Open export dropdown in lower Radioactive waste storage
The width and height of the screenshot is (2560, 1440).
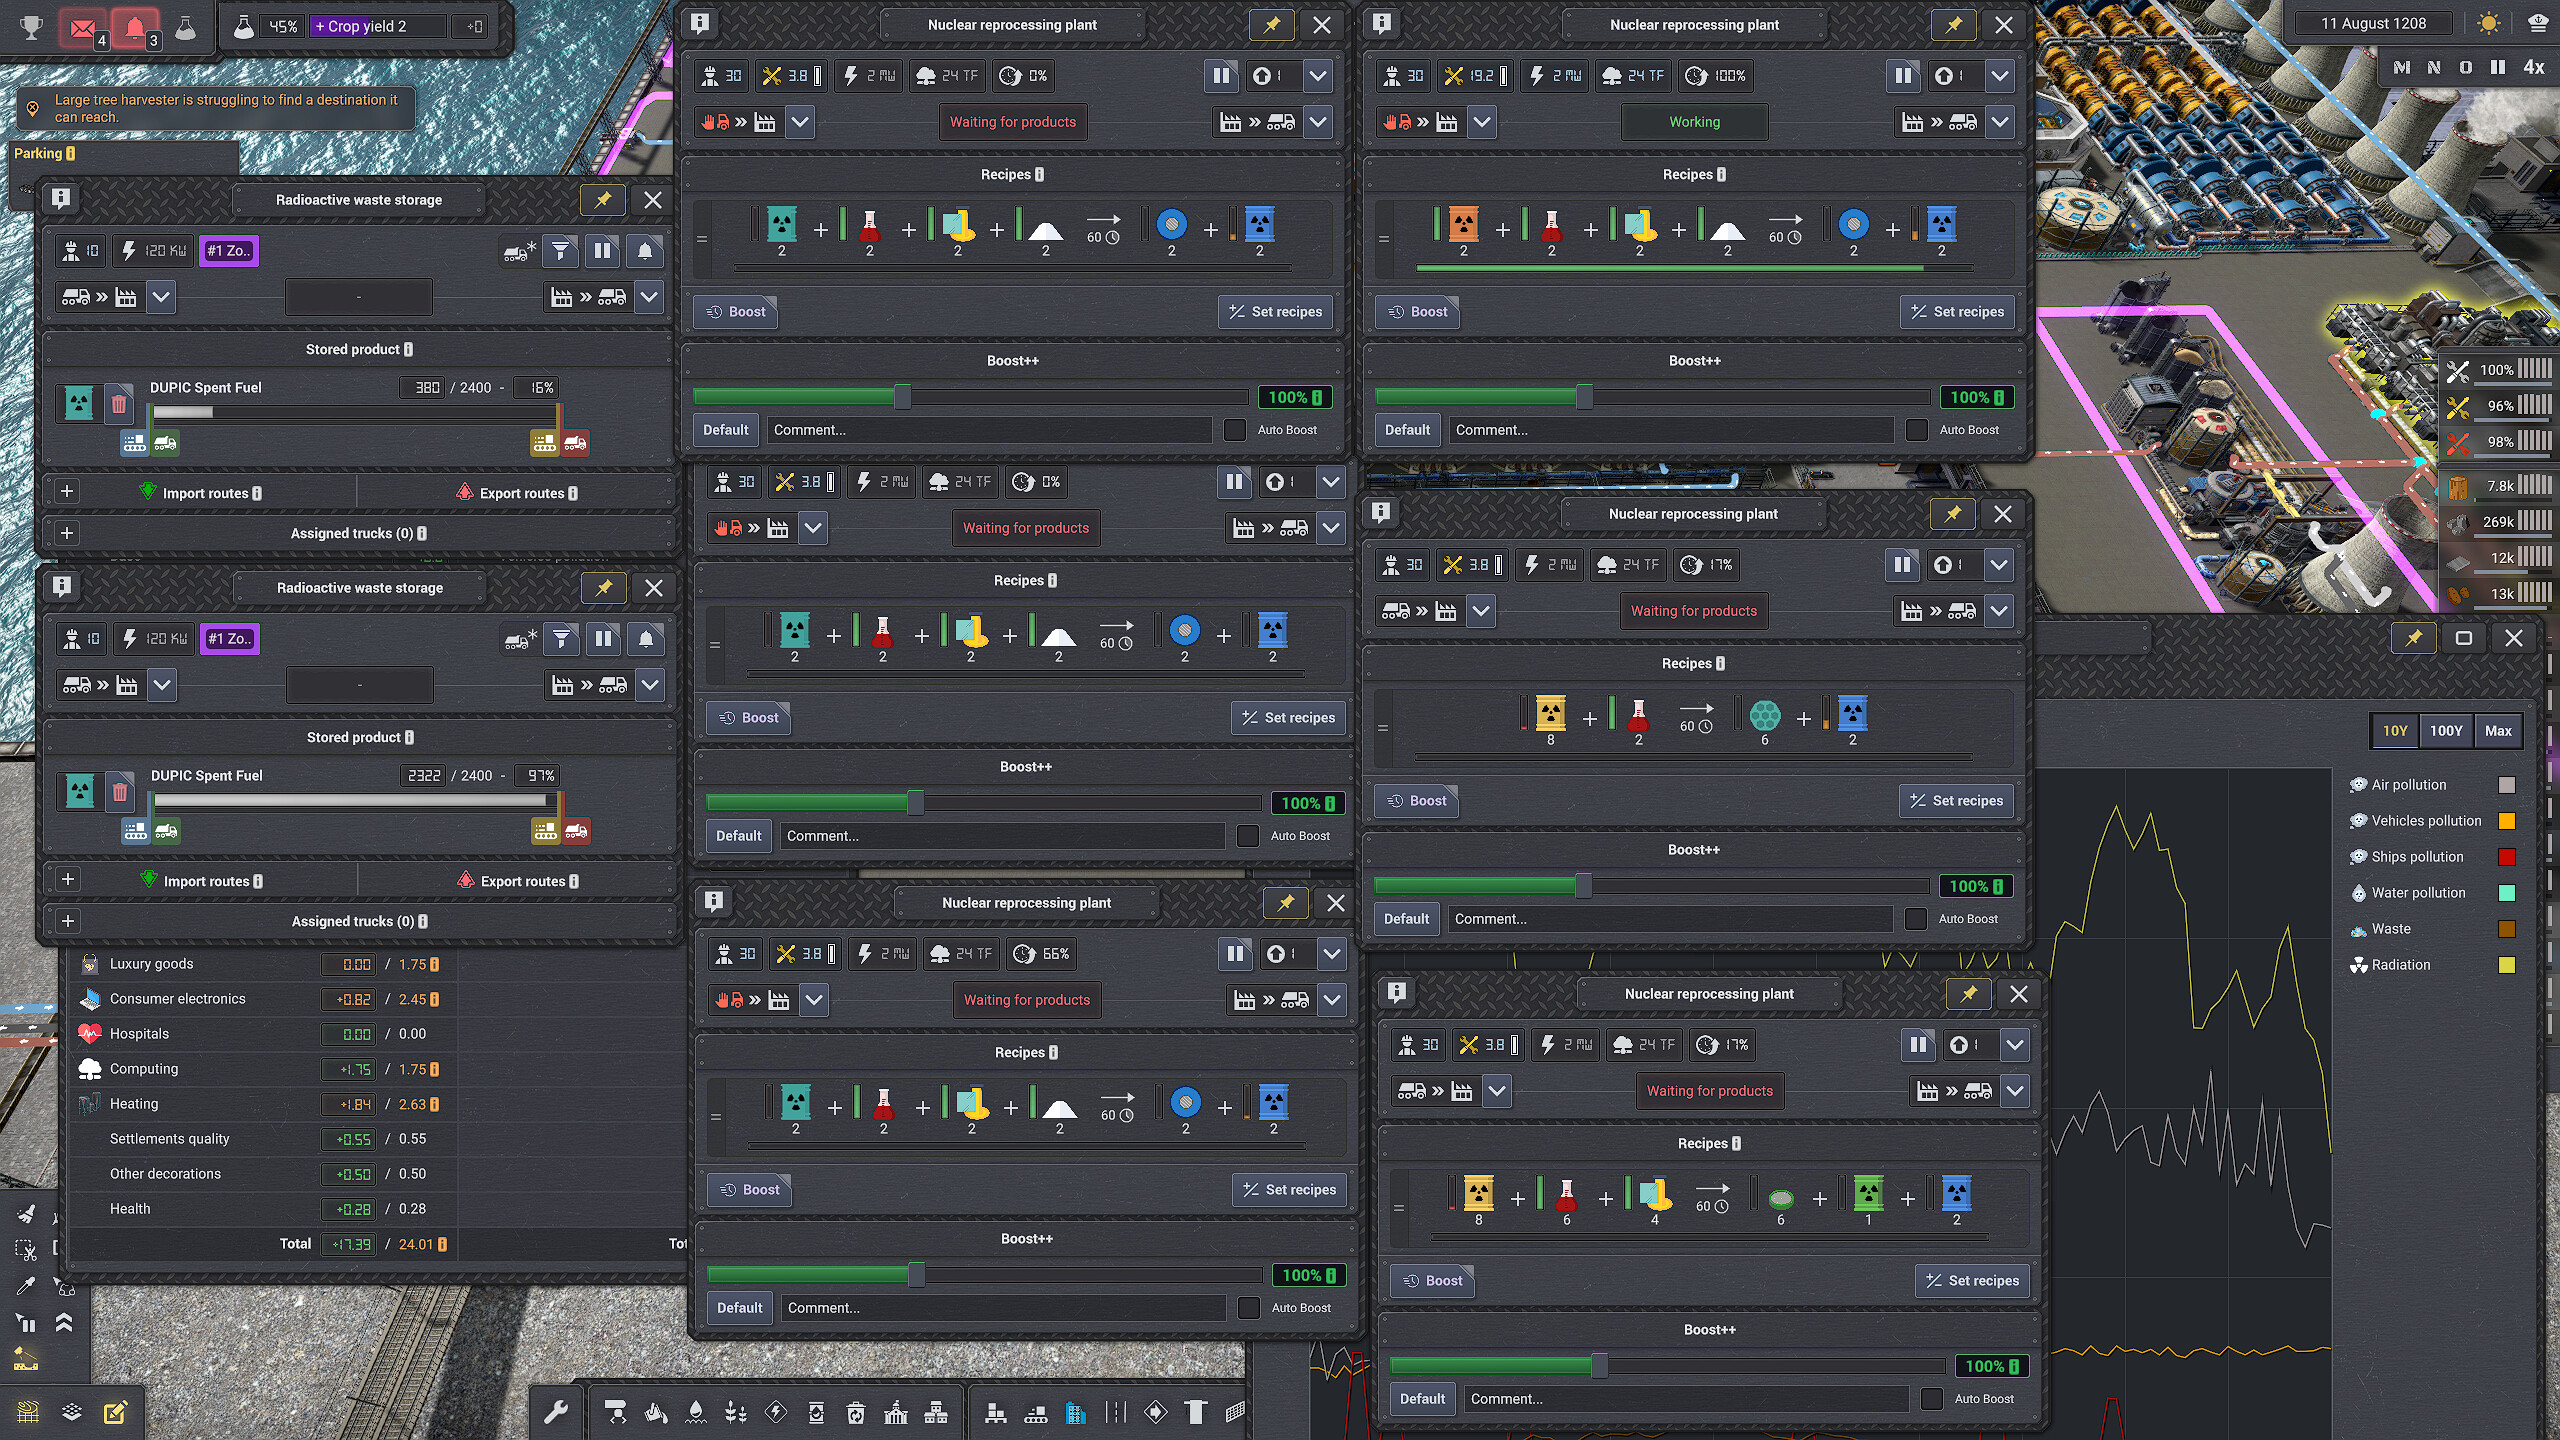[650, 685]
